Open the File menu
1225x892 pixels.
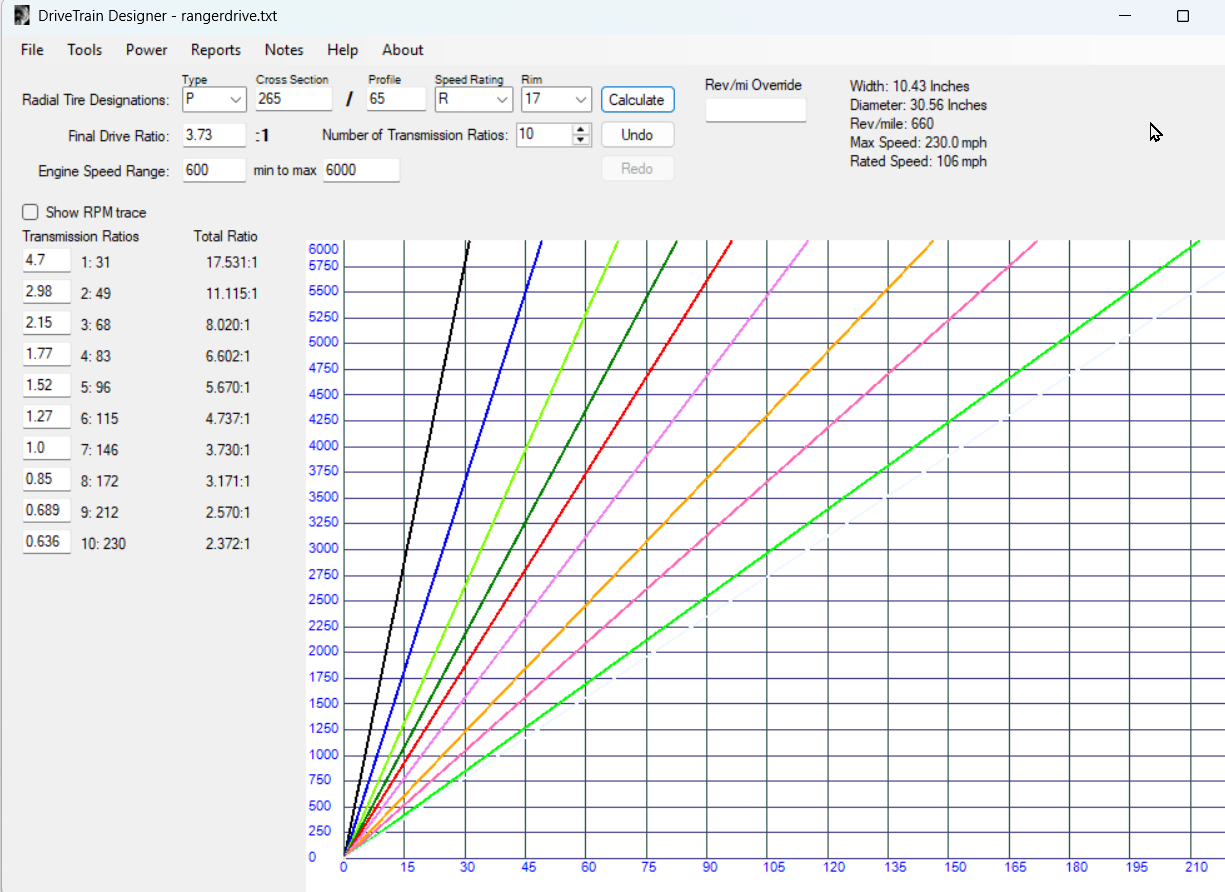point(32,50)
